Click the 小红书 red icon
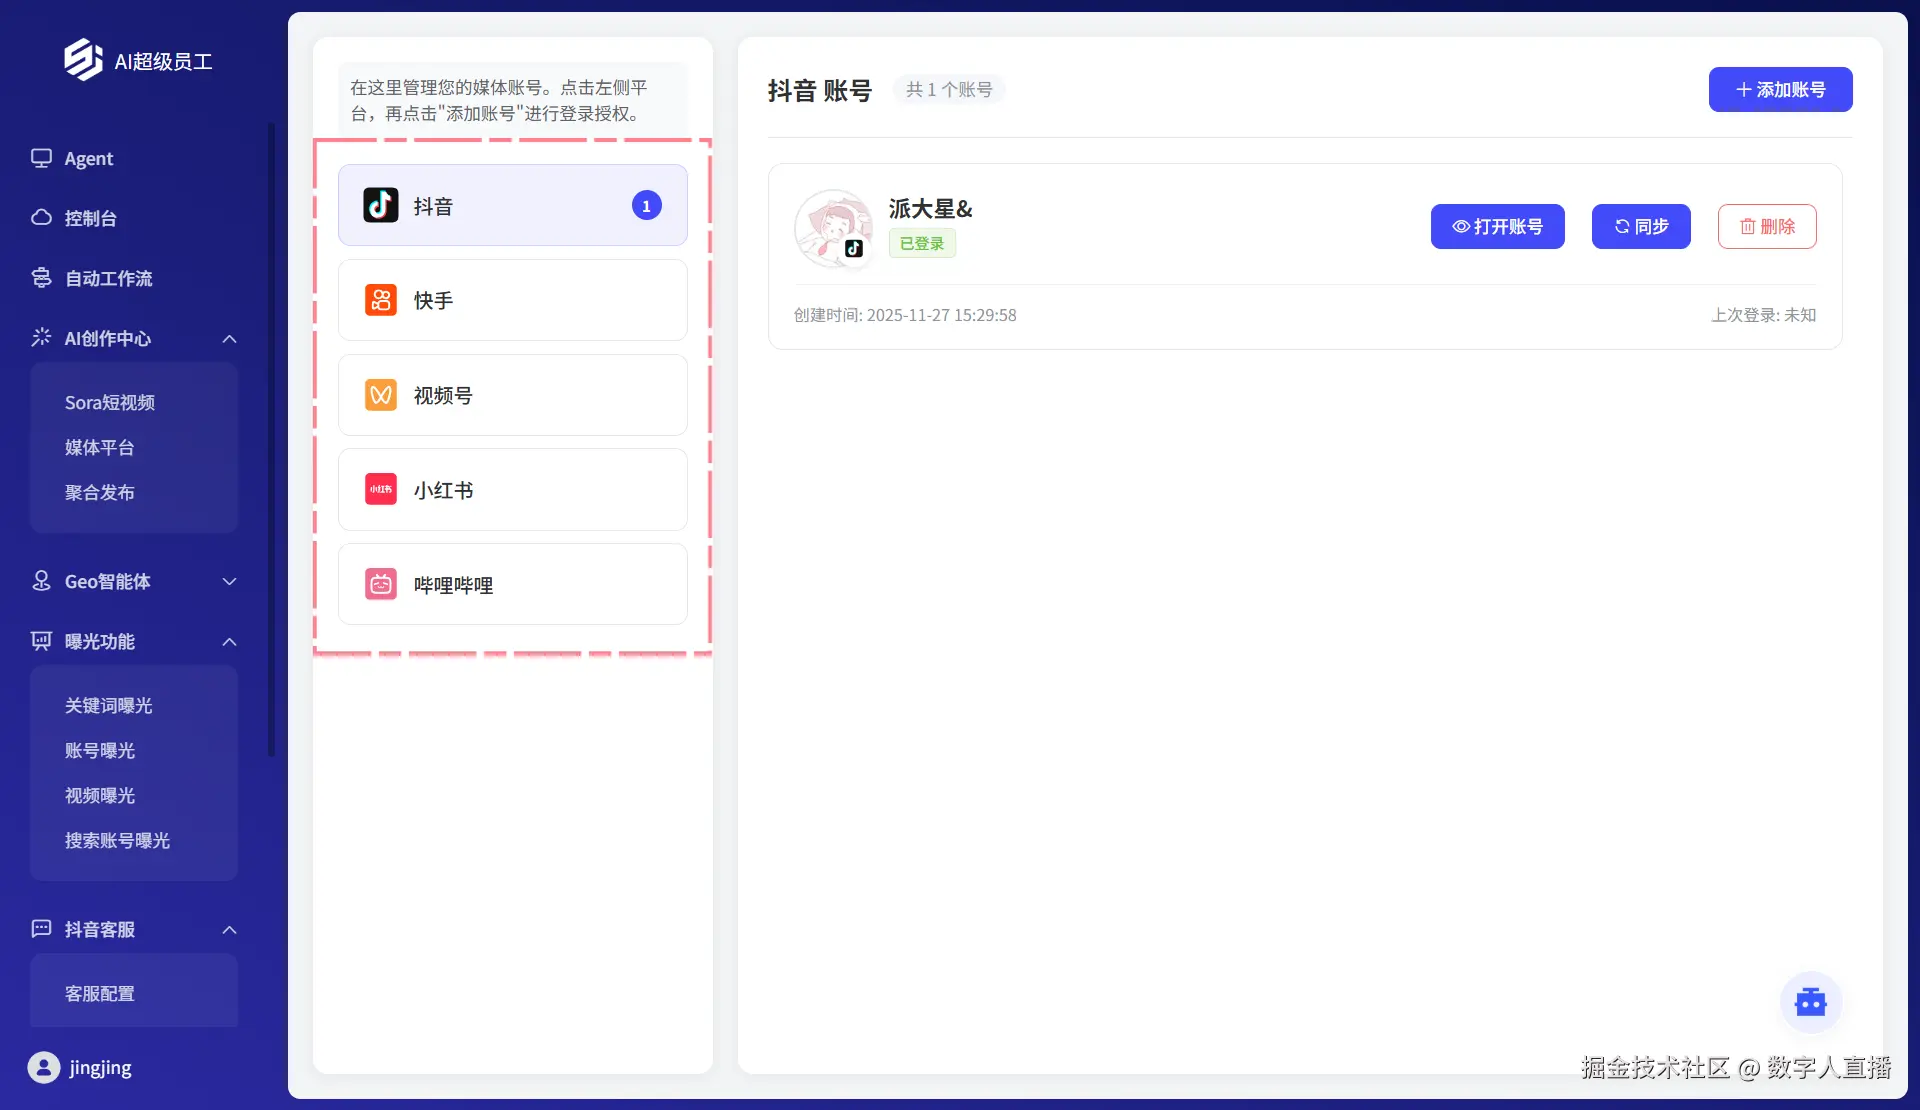The height and width of the screenshot is (1110, 1920). (x=380, y=489)
